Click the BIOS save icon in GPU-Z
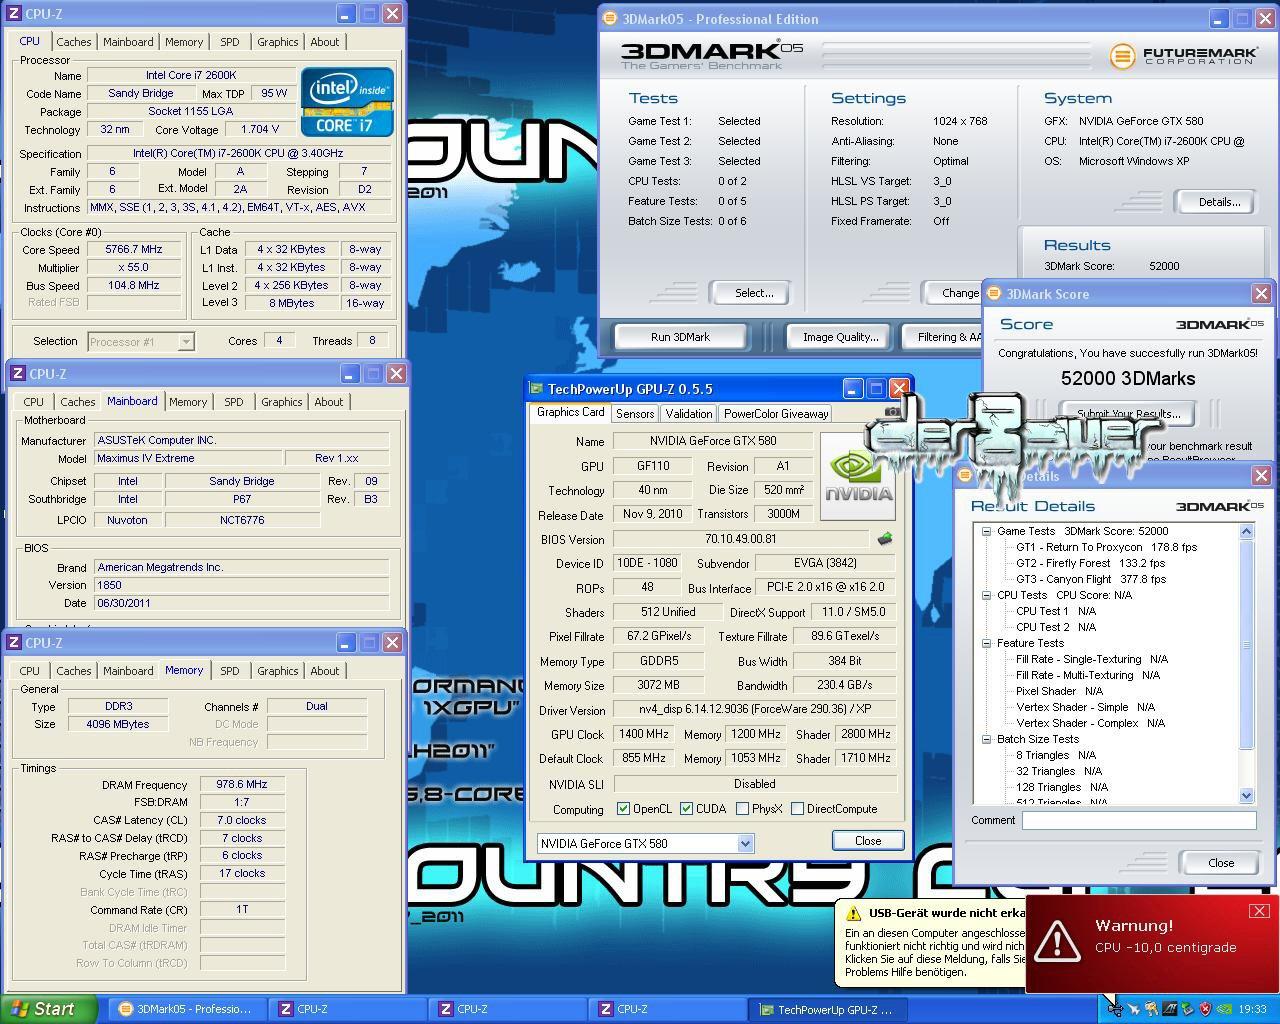The image size is (1280, 1024). (x=884, y=539)
